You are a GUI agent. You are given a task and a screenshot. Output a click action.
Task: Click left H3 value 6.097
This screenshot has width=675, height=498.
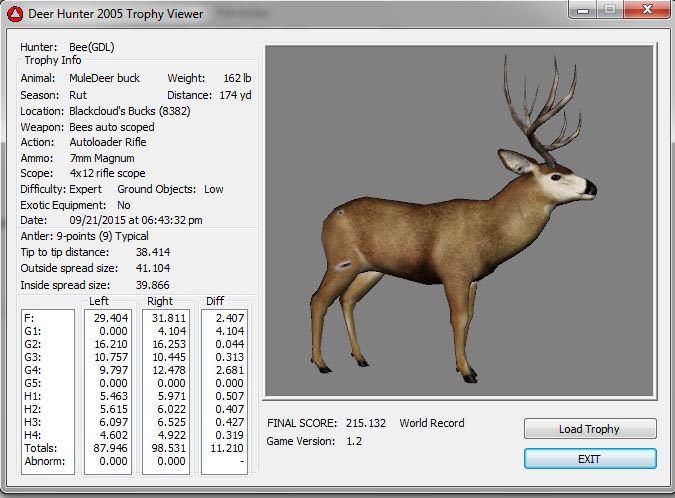(114, 422)
